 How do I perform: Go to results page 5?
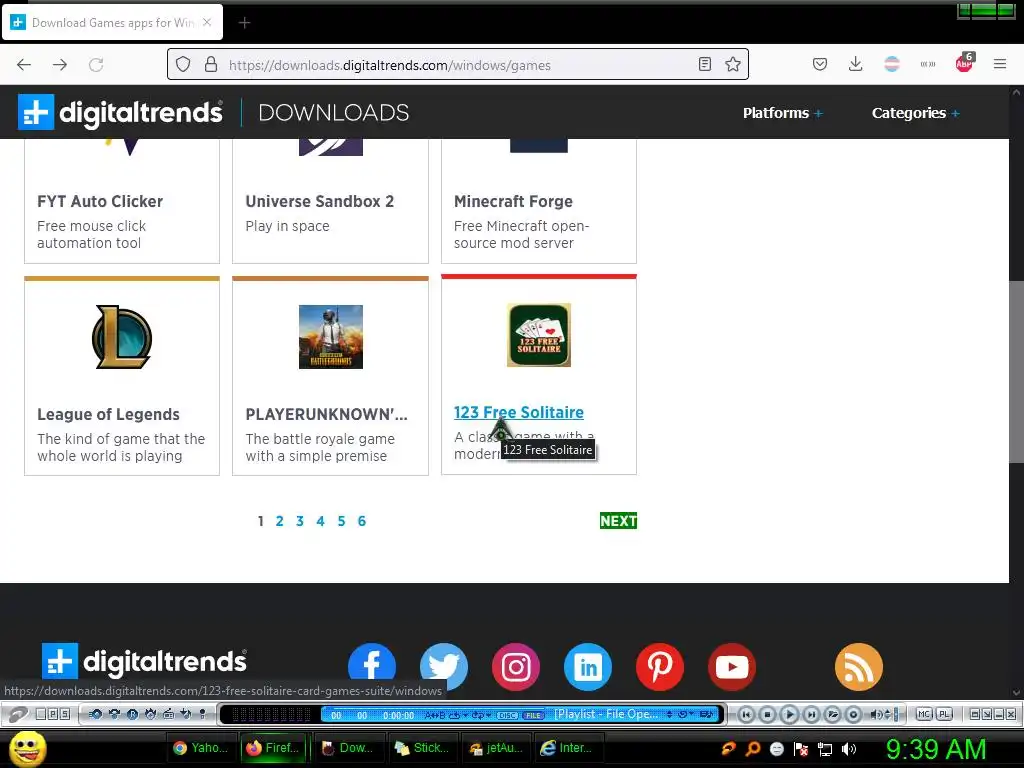[x=341, y=521]
